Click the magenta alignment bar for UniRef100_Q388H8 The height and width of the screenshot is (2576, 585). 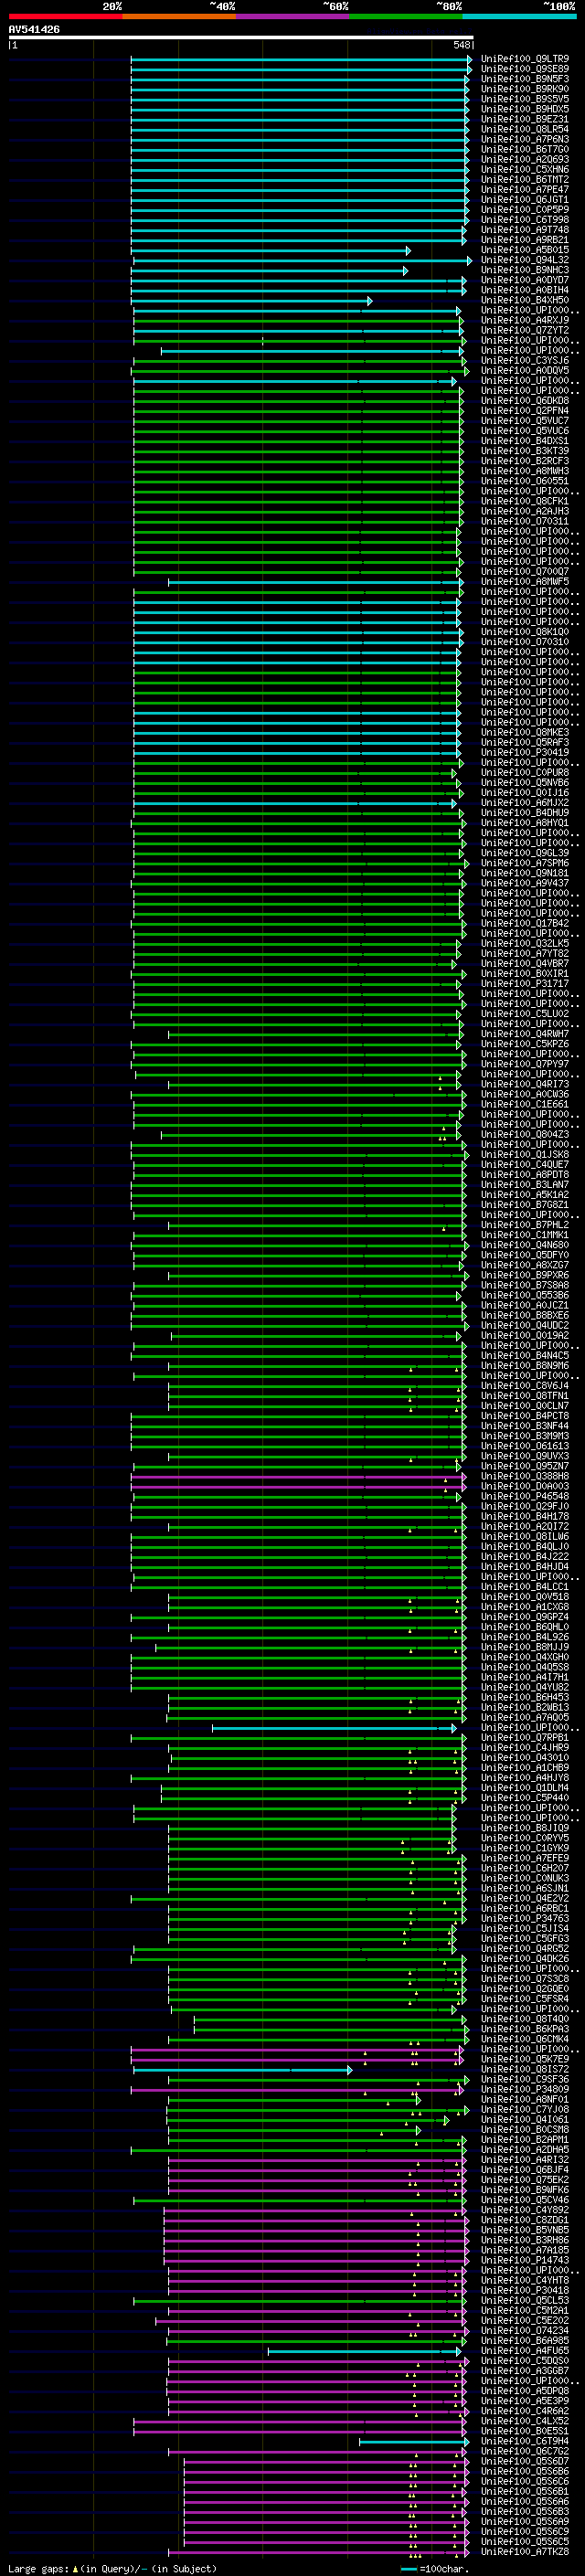(x=298, y=1477)
